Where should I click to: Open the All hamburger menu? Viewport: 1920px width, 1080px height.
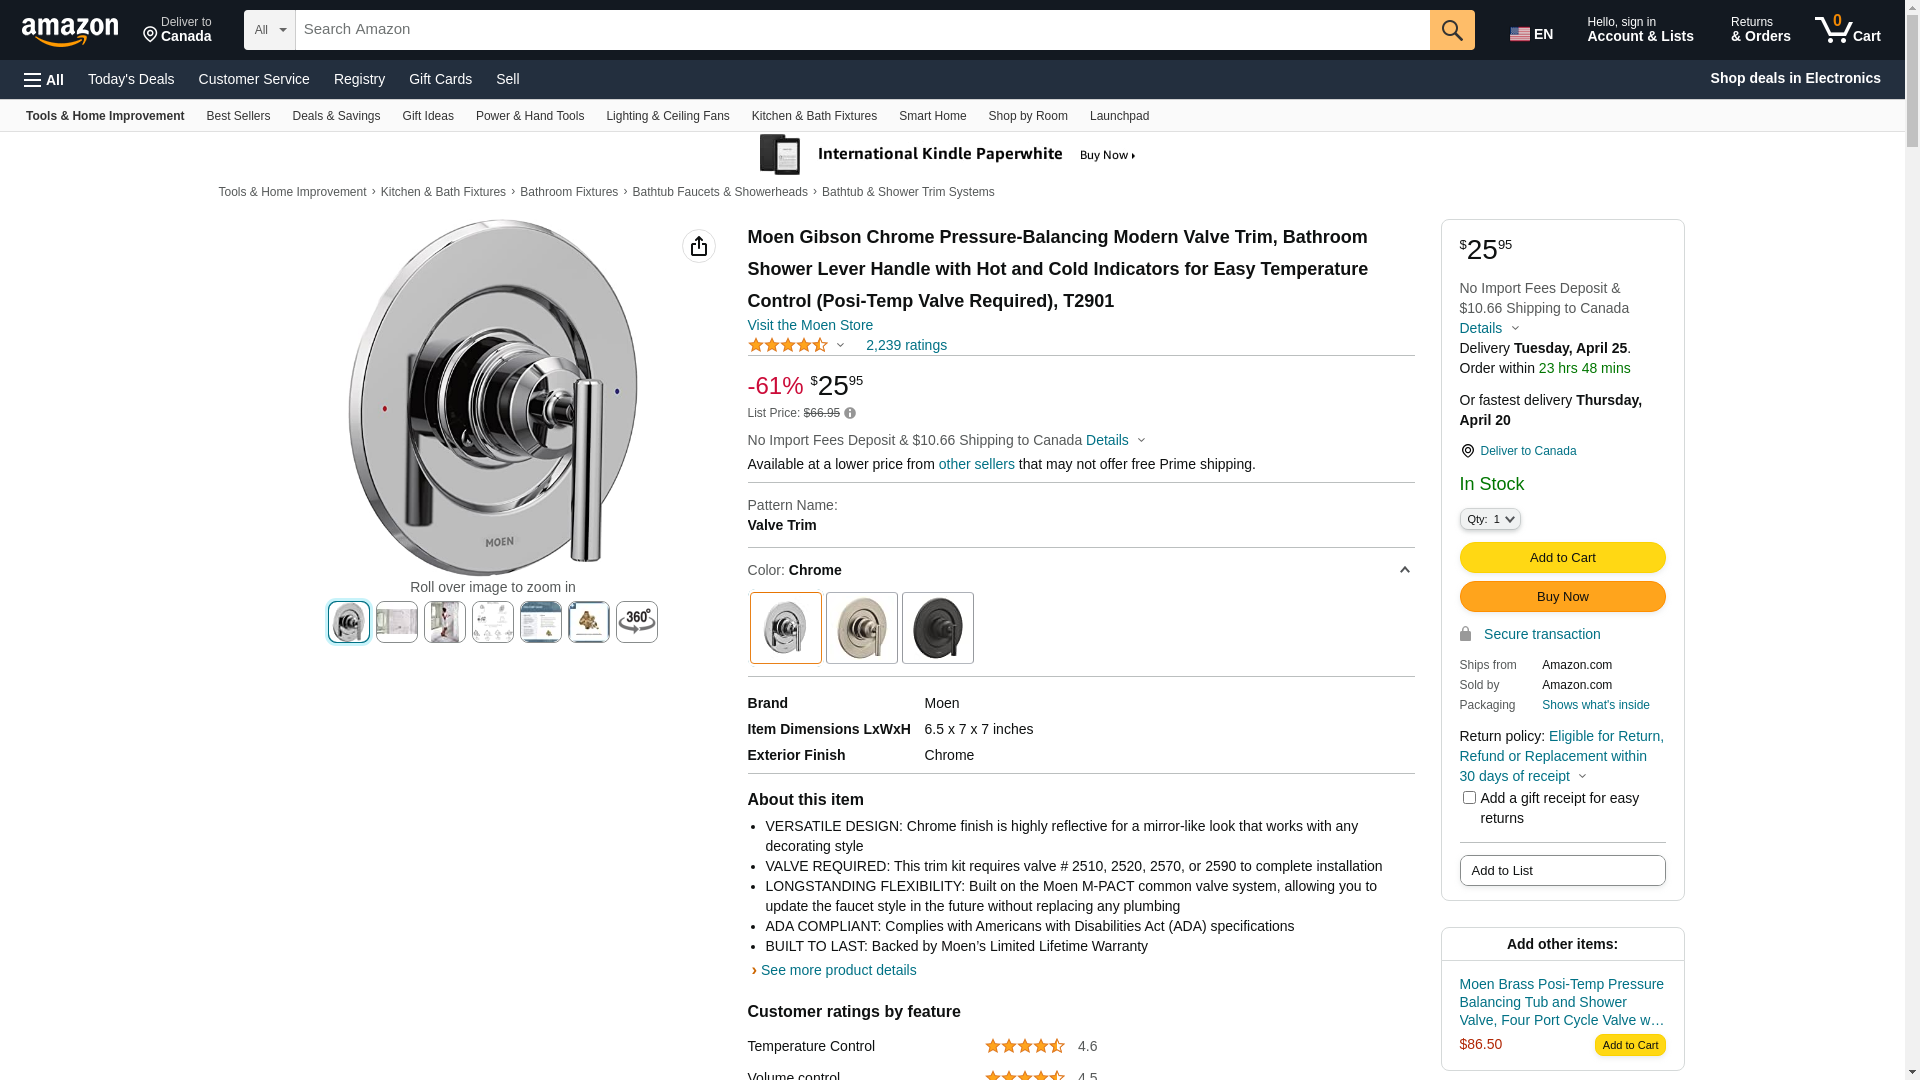click(44, 80)
